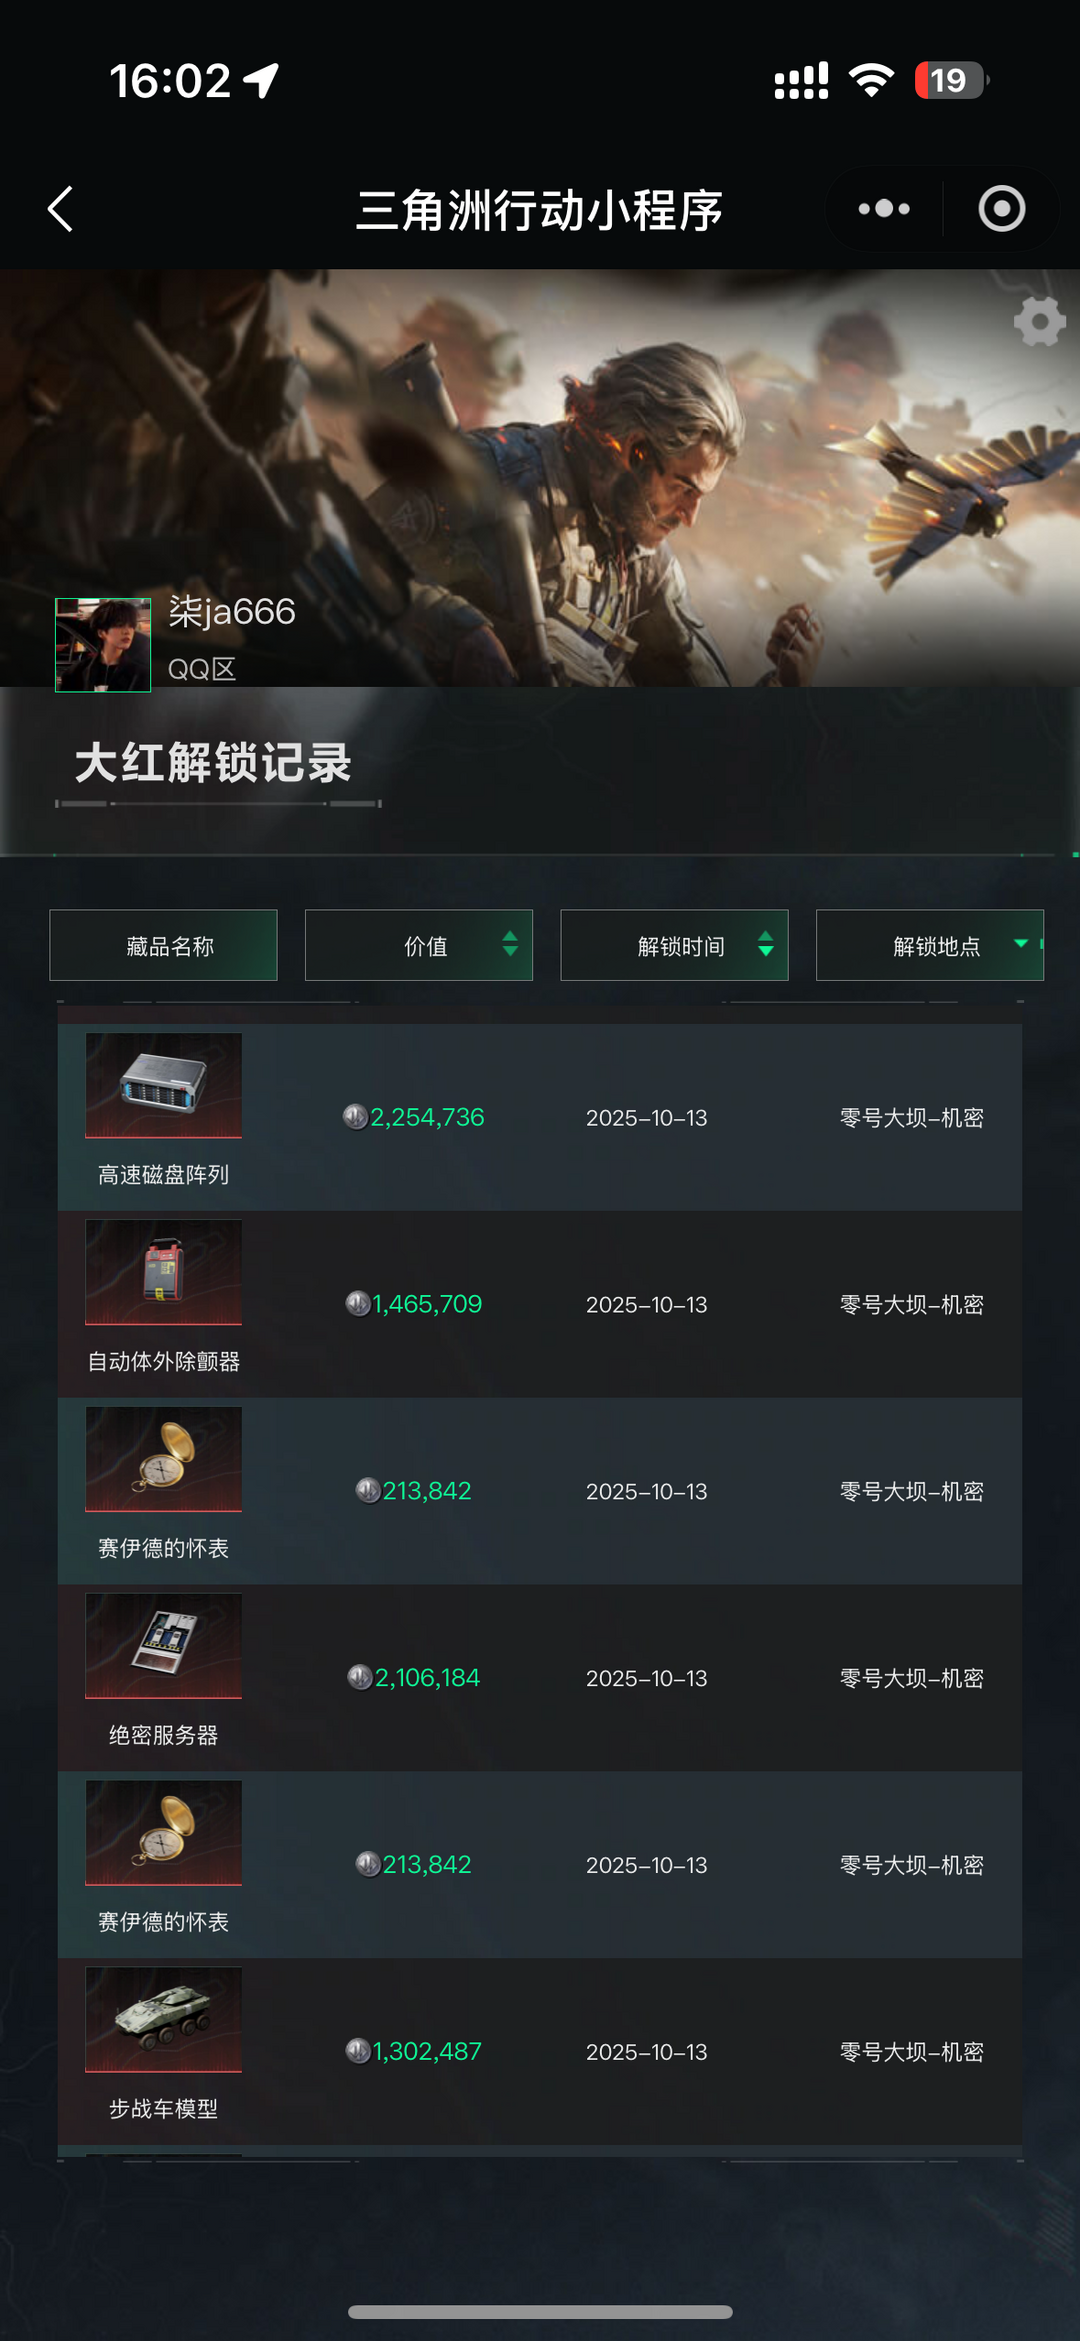Tap the 三角洲行动小程序 title text
Image resolution: width=1080 pixels, height=2341 pixels.
[540, 210]
